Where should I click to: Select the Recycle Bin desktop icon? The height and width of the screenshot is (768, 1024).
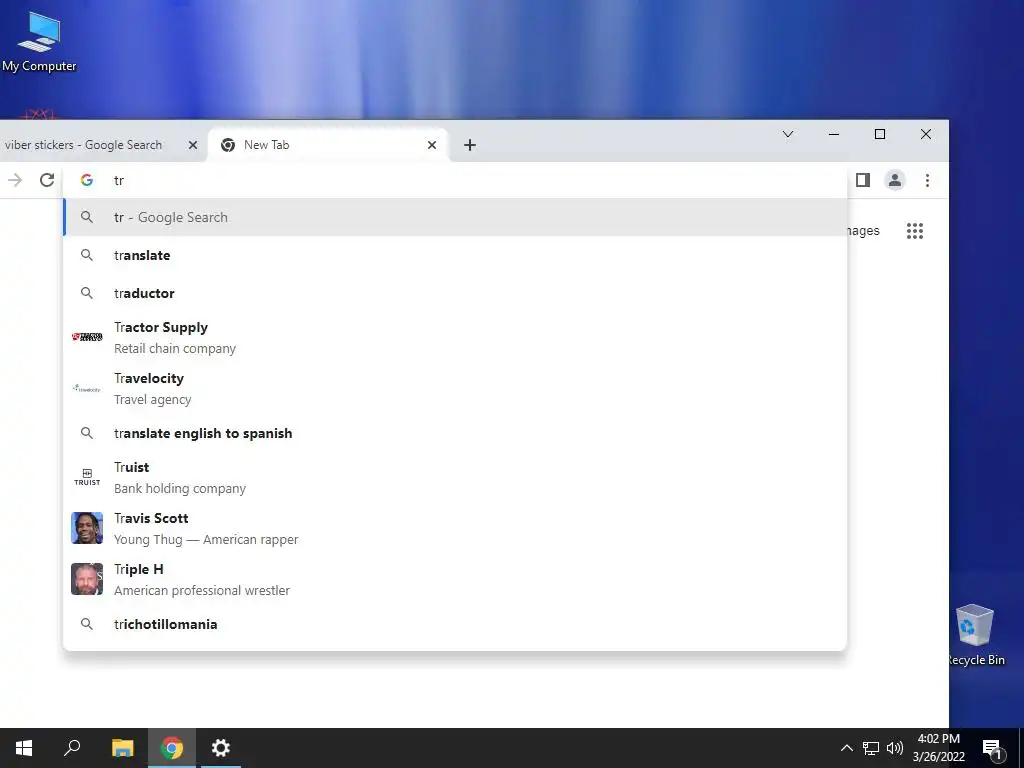(x=976, y=635)
